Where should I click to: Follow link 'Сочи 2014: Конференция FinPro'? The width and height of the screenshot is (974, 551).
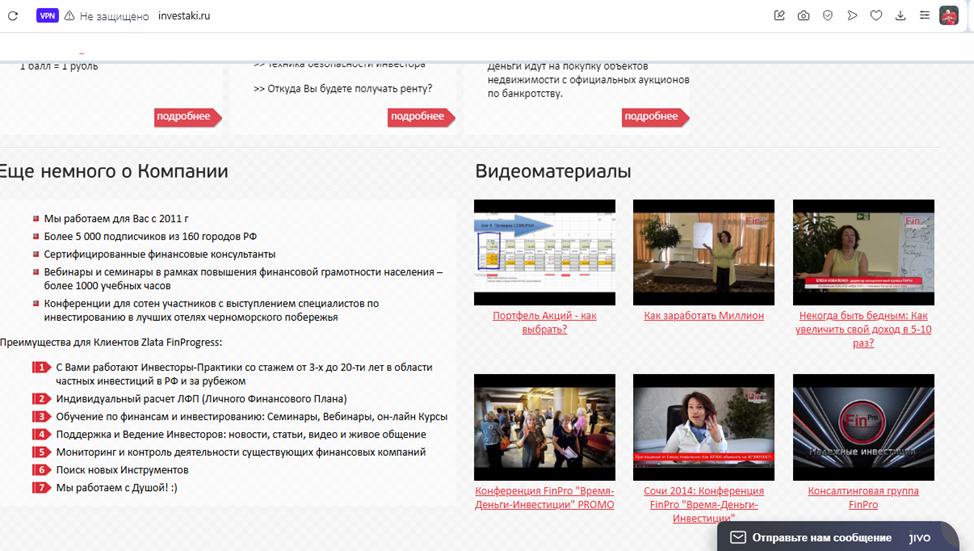pyautogui.click(x=704, y=504)
